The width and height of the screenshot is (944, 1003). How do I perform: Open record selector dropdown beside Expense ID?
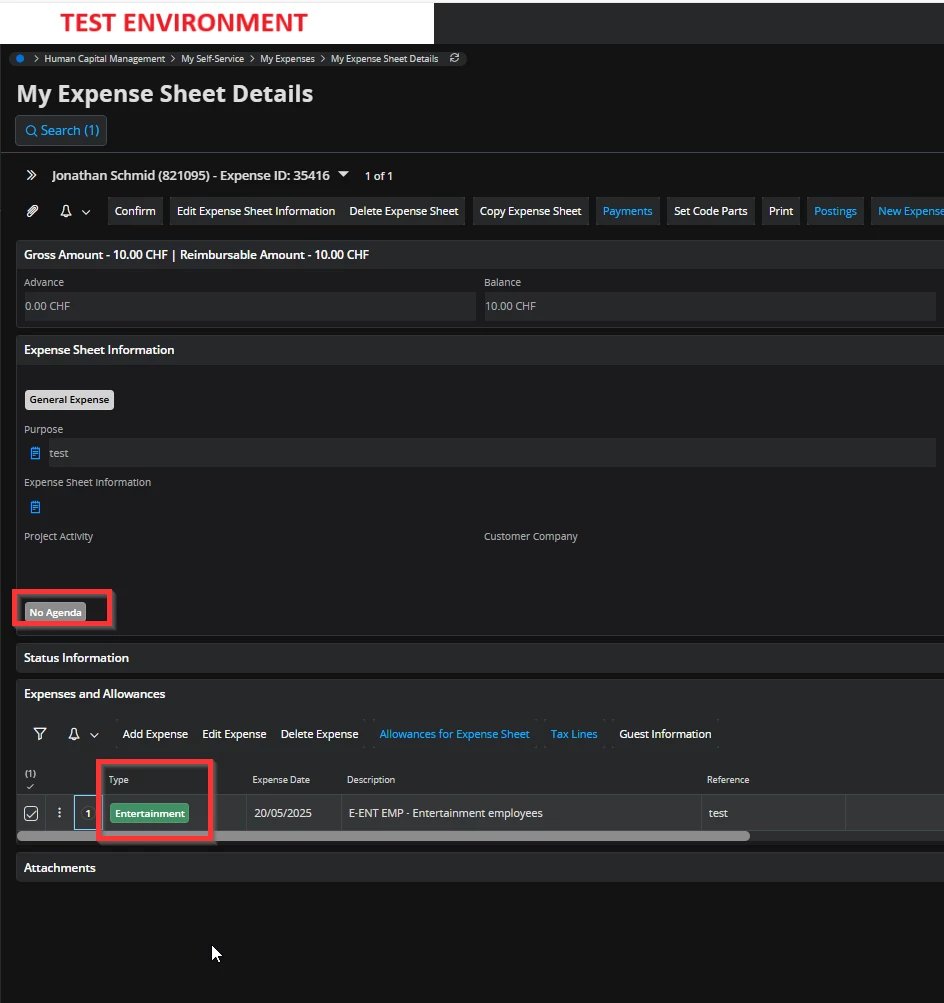coord(343,174)
